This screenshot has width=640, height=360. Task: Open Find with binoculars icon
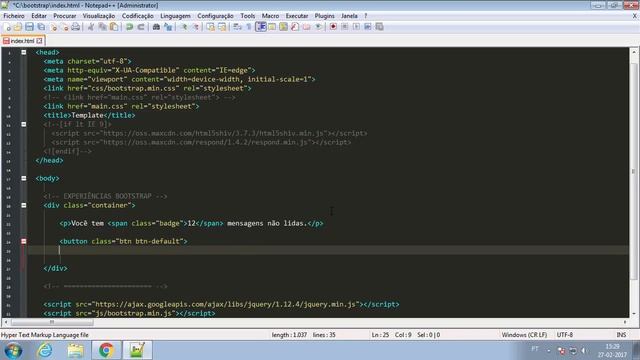click(156, 27)
